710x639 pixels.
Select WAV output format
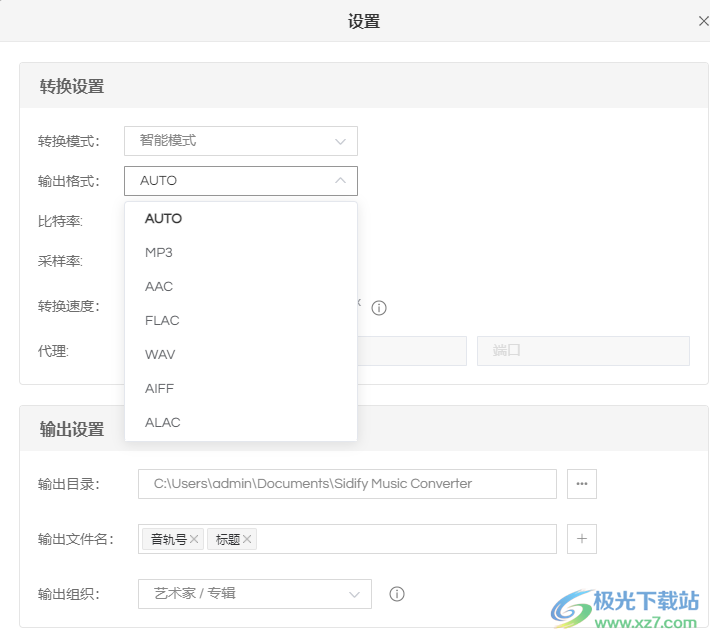click(x=241, y=354)
